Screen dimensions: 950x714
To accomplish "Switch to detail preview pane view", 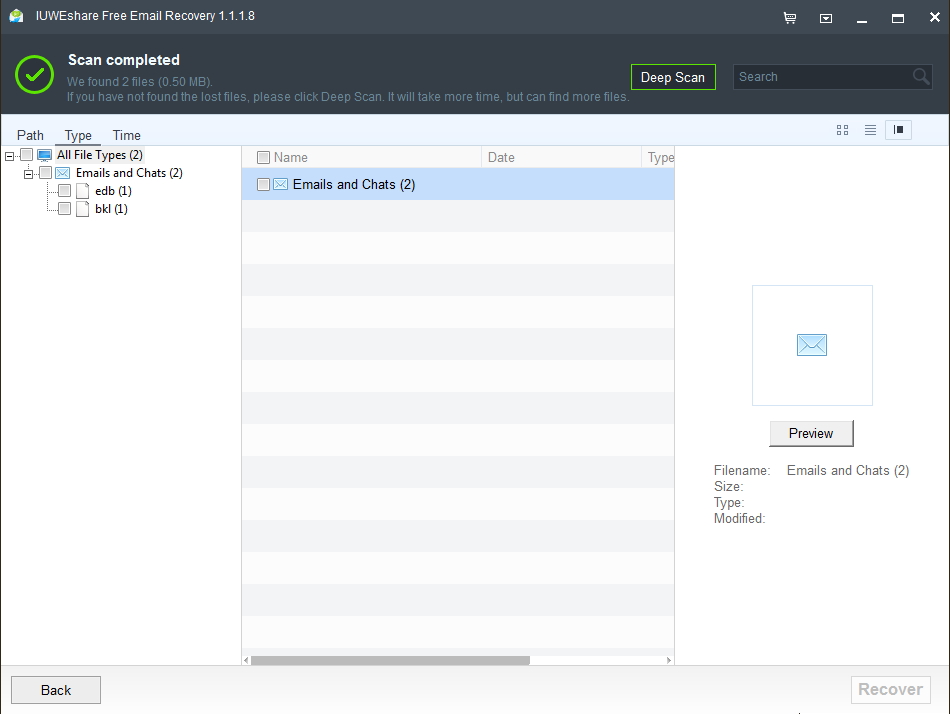I will coord(899,130).
